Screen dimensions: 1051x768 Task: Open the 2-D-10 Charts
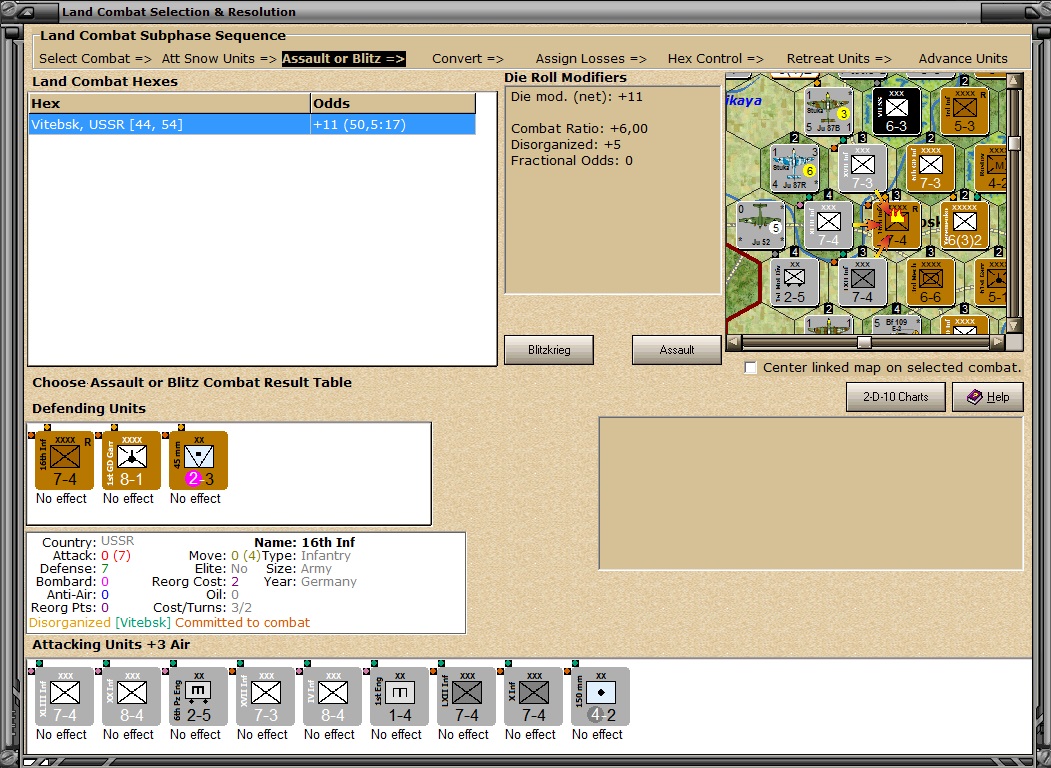(895, 397)
